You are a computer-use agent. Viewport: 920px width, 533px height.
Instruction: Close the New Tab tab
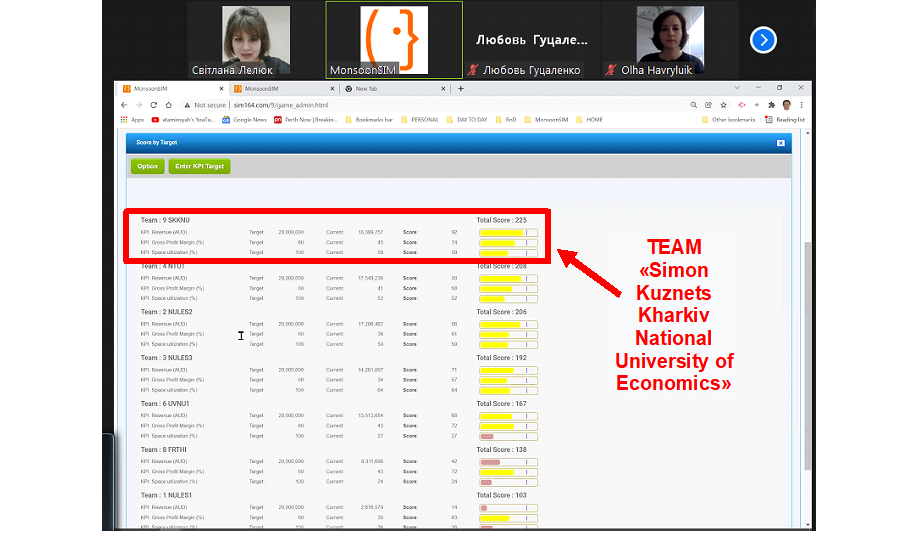click(x=443, y=89)
